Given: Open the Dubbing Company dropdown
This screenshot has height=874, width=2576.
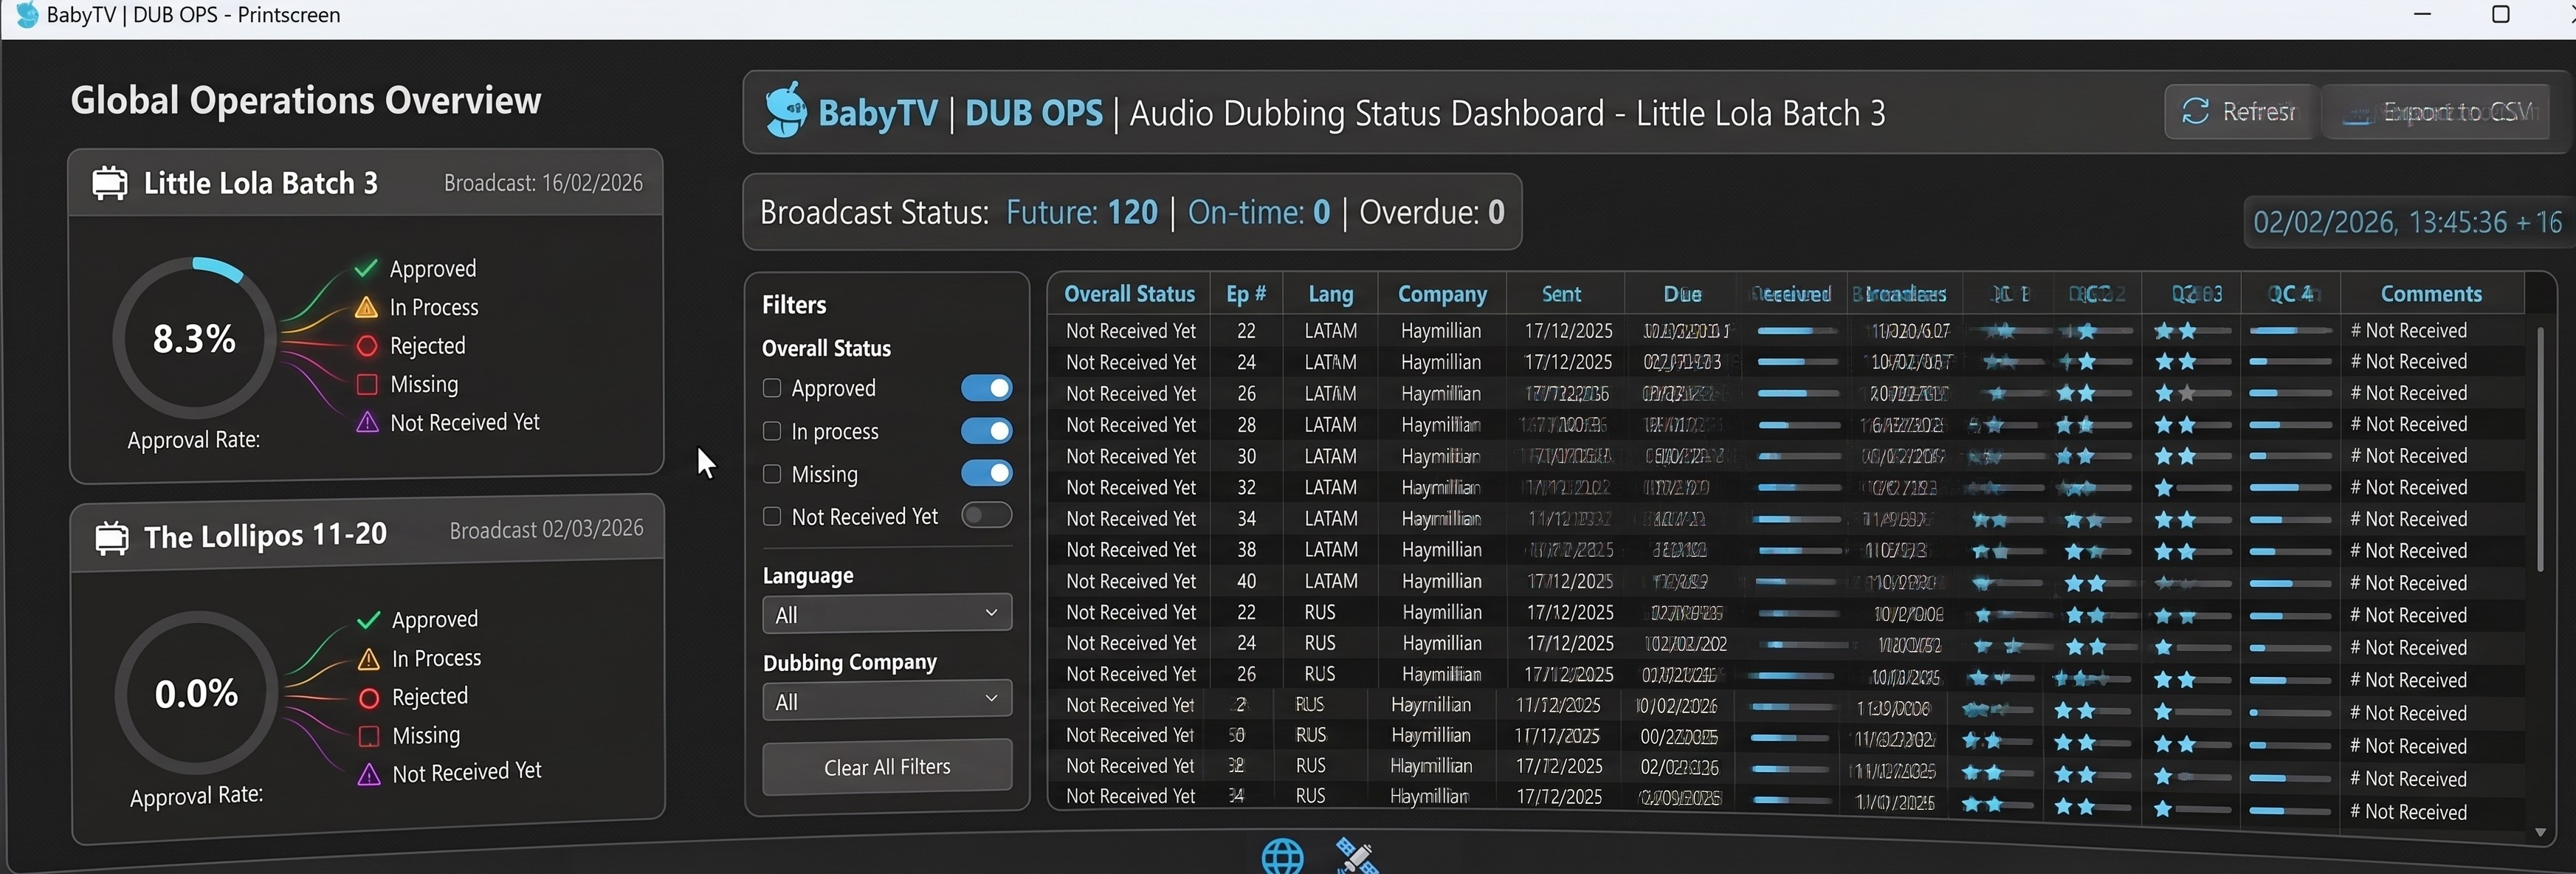Looking at the screenshot, I should [887, 700].
